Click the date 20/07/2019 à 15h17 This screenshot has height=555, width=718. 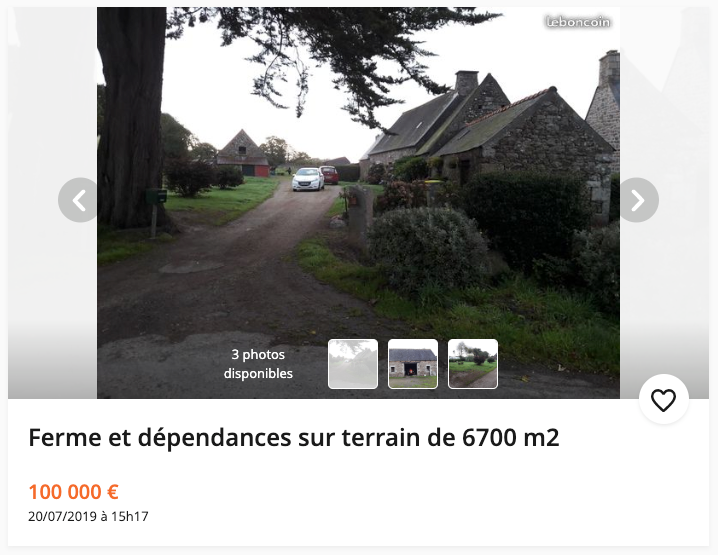(88, 517)
